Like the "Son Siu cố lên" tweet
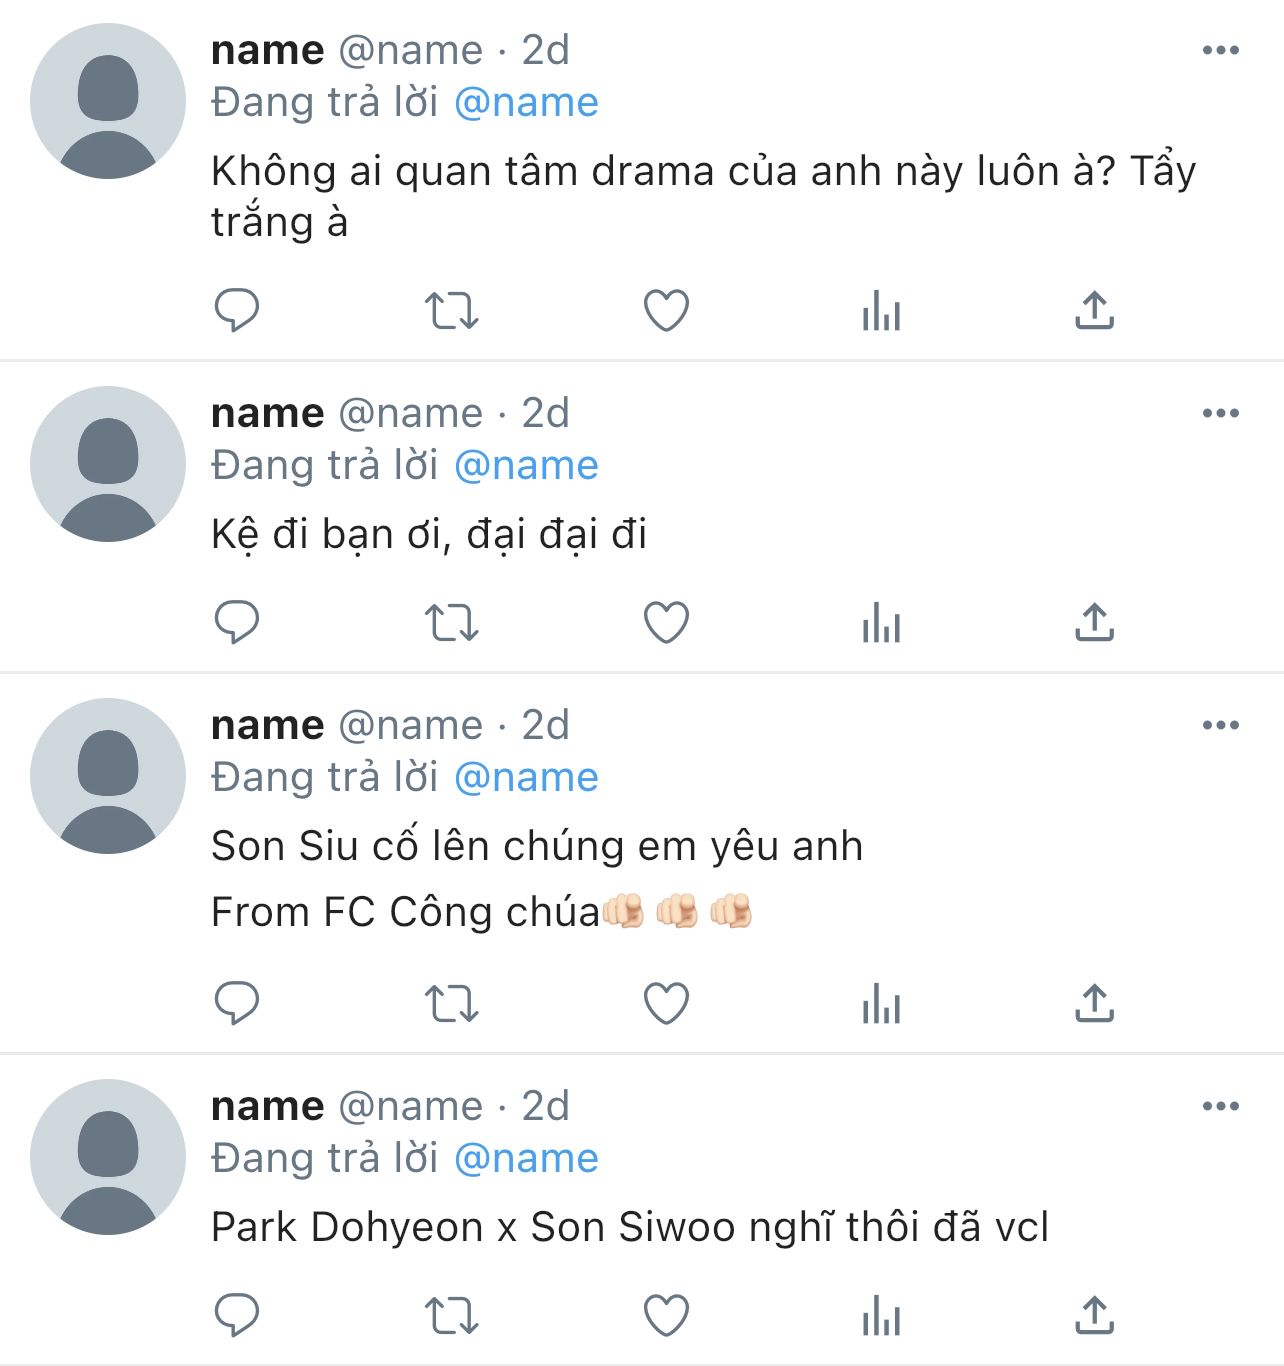 coord(666,1003)
